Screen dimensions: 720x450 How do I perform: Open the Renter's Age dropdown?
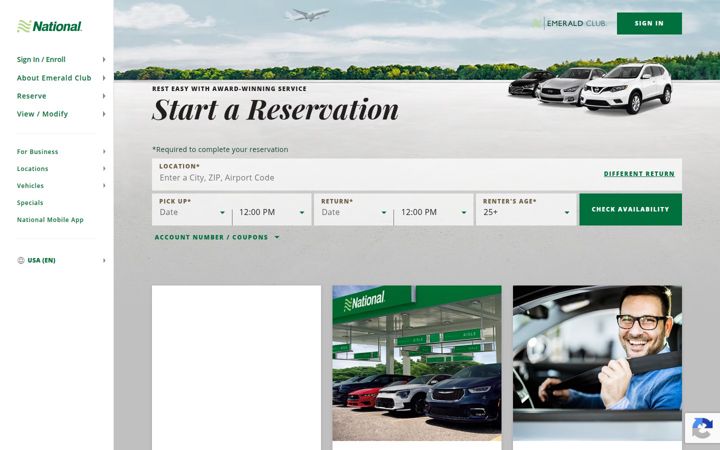point(526,212)
